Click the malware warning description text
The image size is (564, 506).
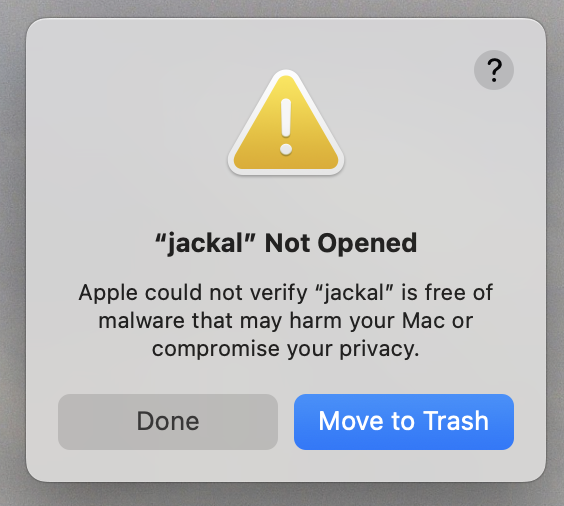click(286, 320)
